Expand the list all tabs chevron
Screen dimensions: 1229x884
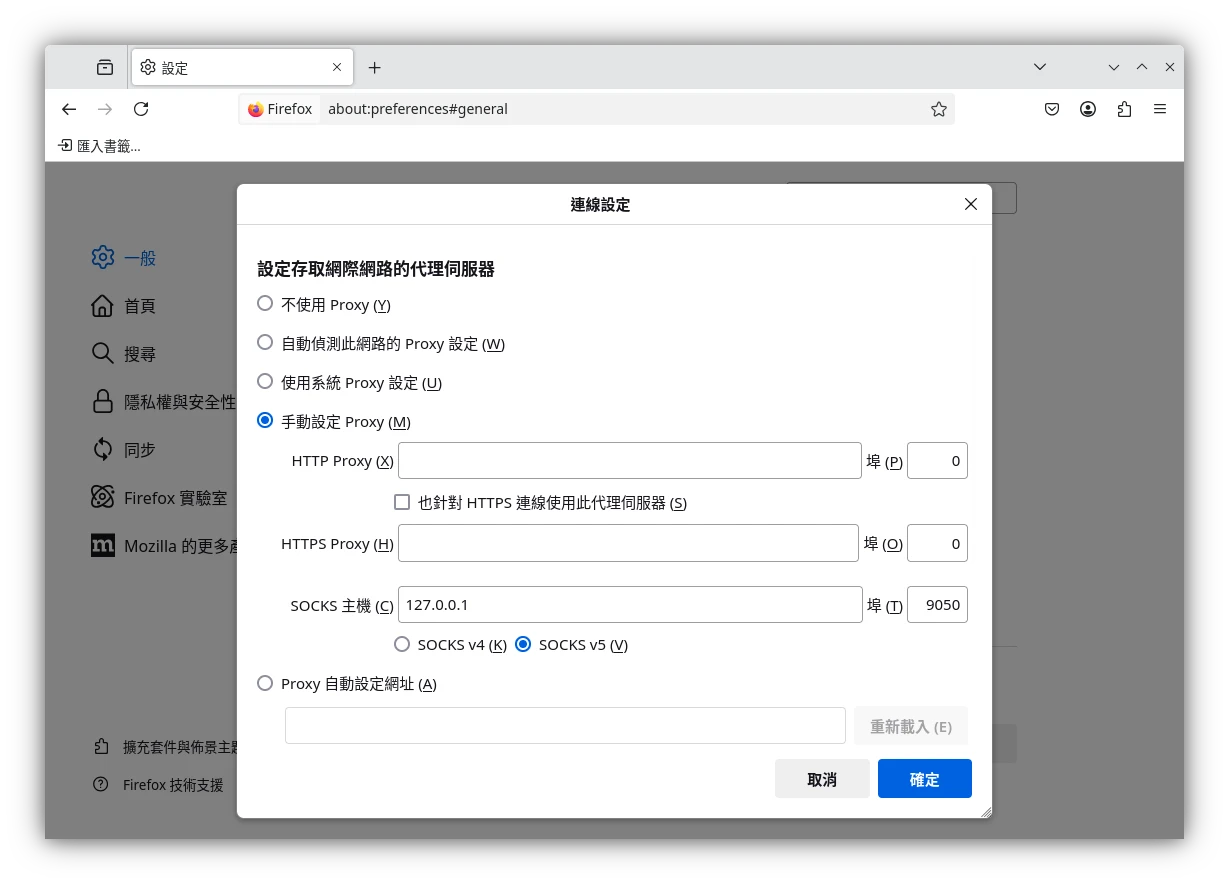click(1040, 67)
